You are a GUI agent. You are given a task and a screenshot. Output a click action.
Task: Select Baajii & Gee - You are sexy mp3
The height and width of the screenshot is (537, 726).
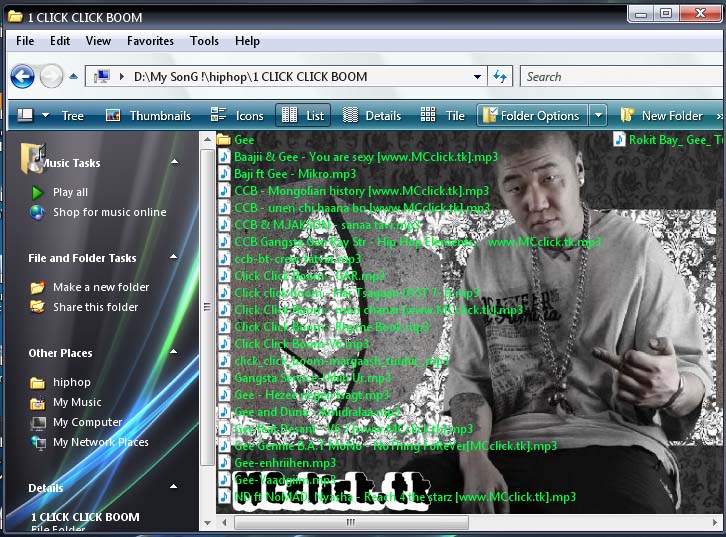366,157
